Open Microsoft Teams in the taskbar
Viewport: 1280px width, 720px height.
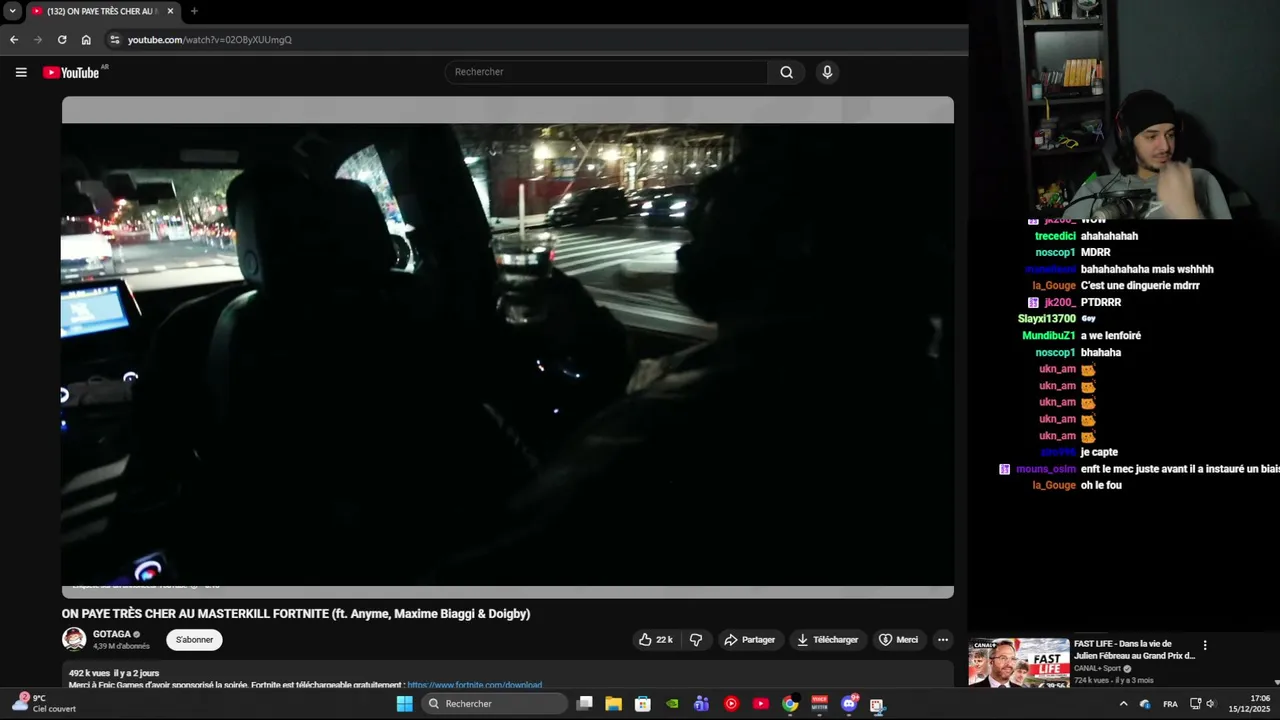coord(702,704)
